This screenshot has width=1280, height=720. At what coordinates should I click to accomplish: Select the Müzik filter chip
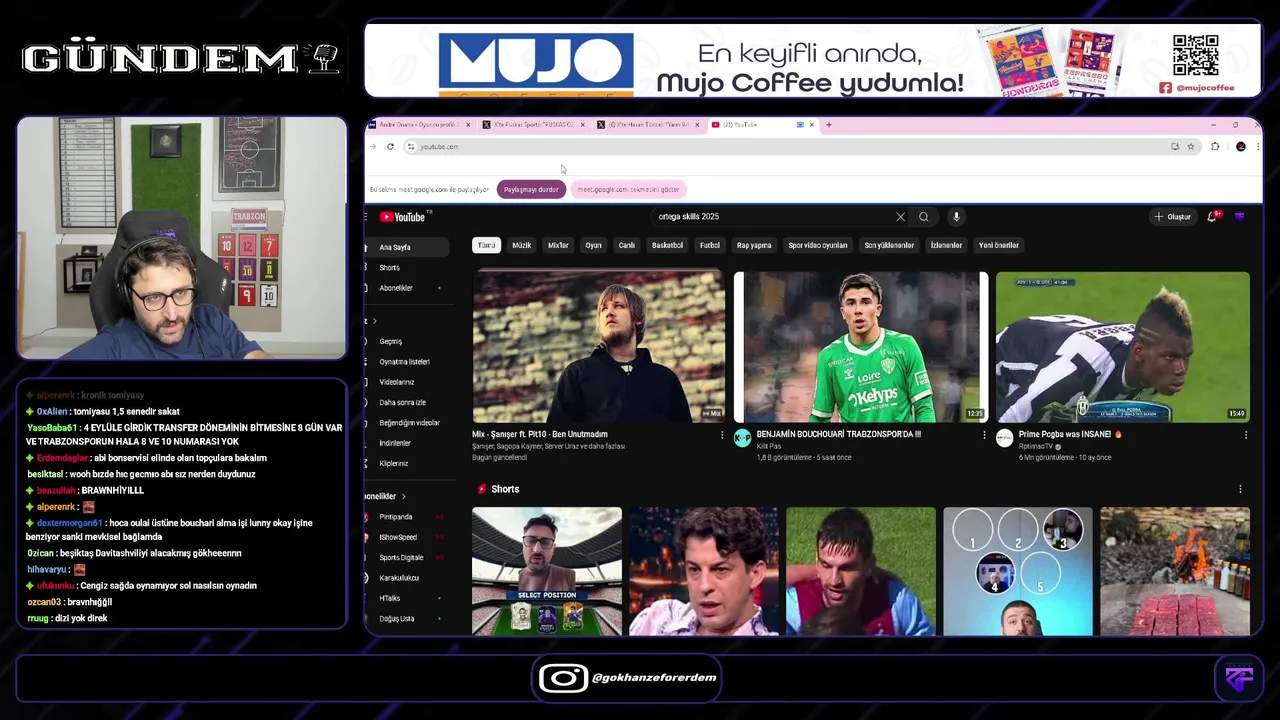(x=522, y=245)
